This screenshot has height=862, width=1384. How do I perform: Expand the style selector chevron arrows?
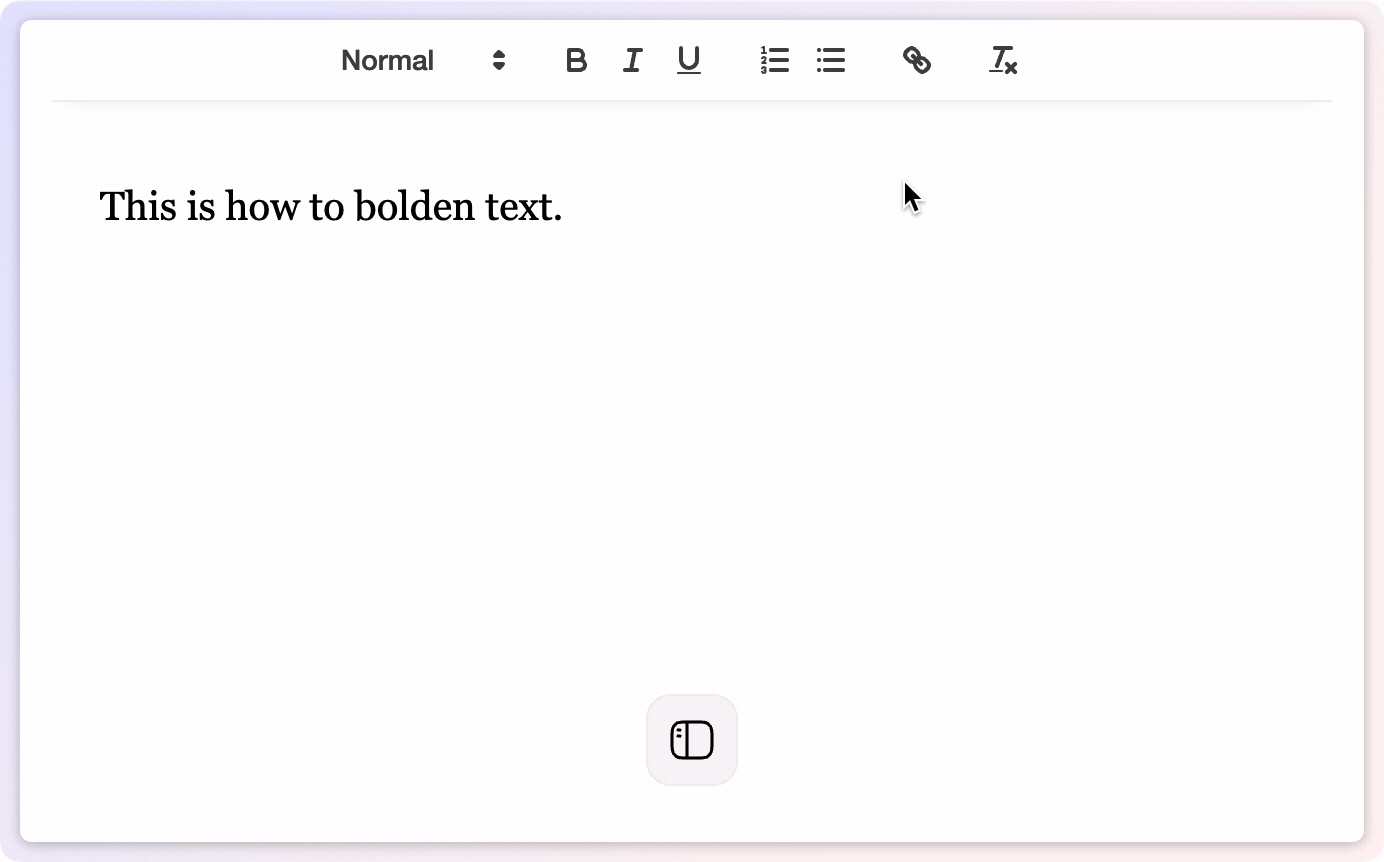point(498,61)
